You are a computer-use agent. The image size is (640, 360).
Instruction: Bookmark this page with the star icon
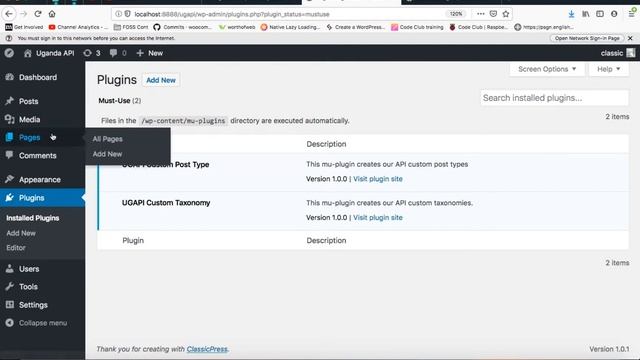[x=506, y=14]
